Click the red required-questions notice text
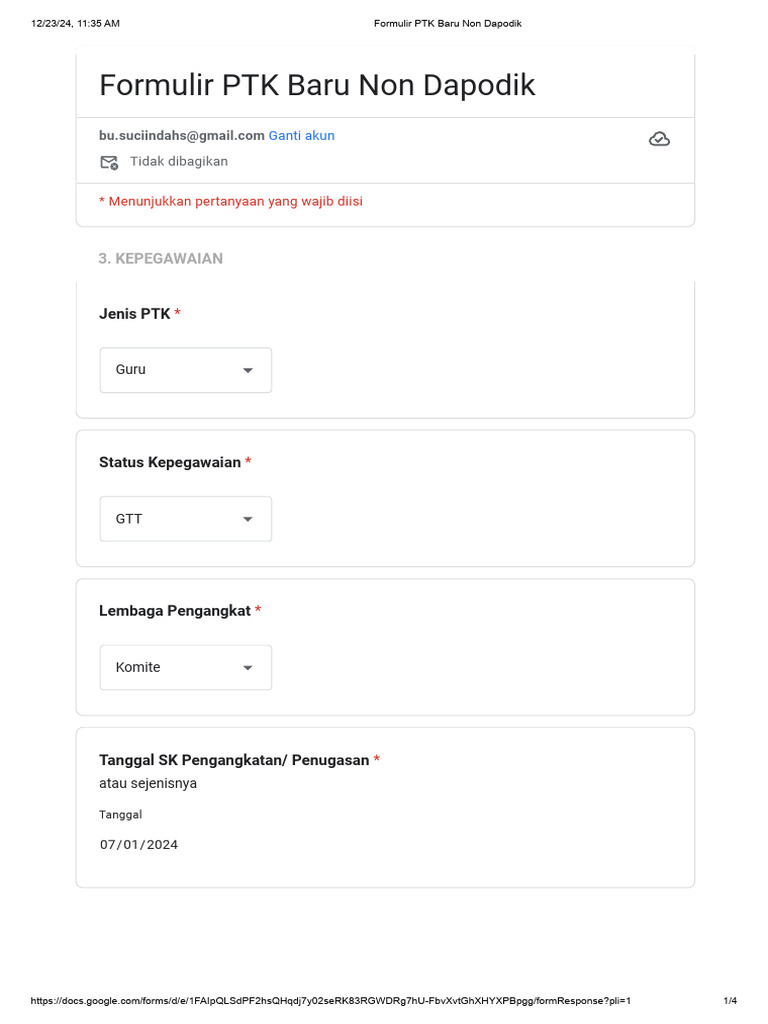Screen dimensions: 768x1024 point(231,201)
